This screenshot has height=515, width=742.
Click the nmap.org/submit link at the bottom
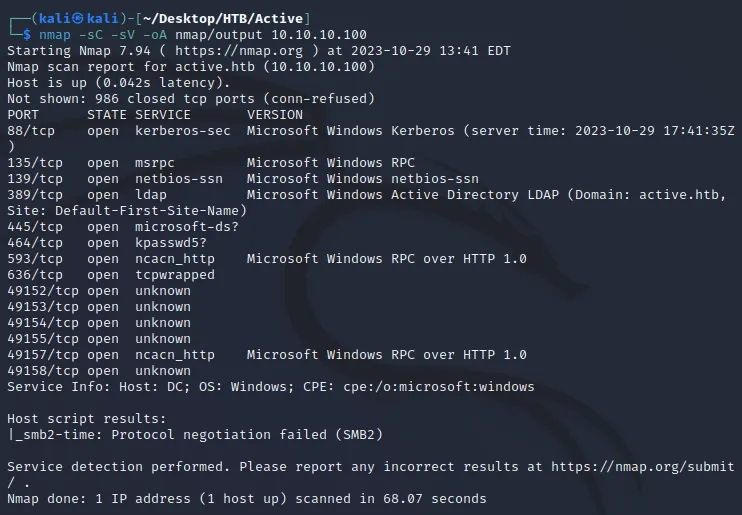643,467
